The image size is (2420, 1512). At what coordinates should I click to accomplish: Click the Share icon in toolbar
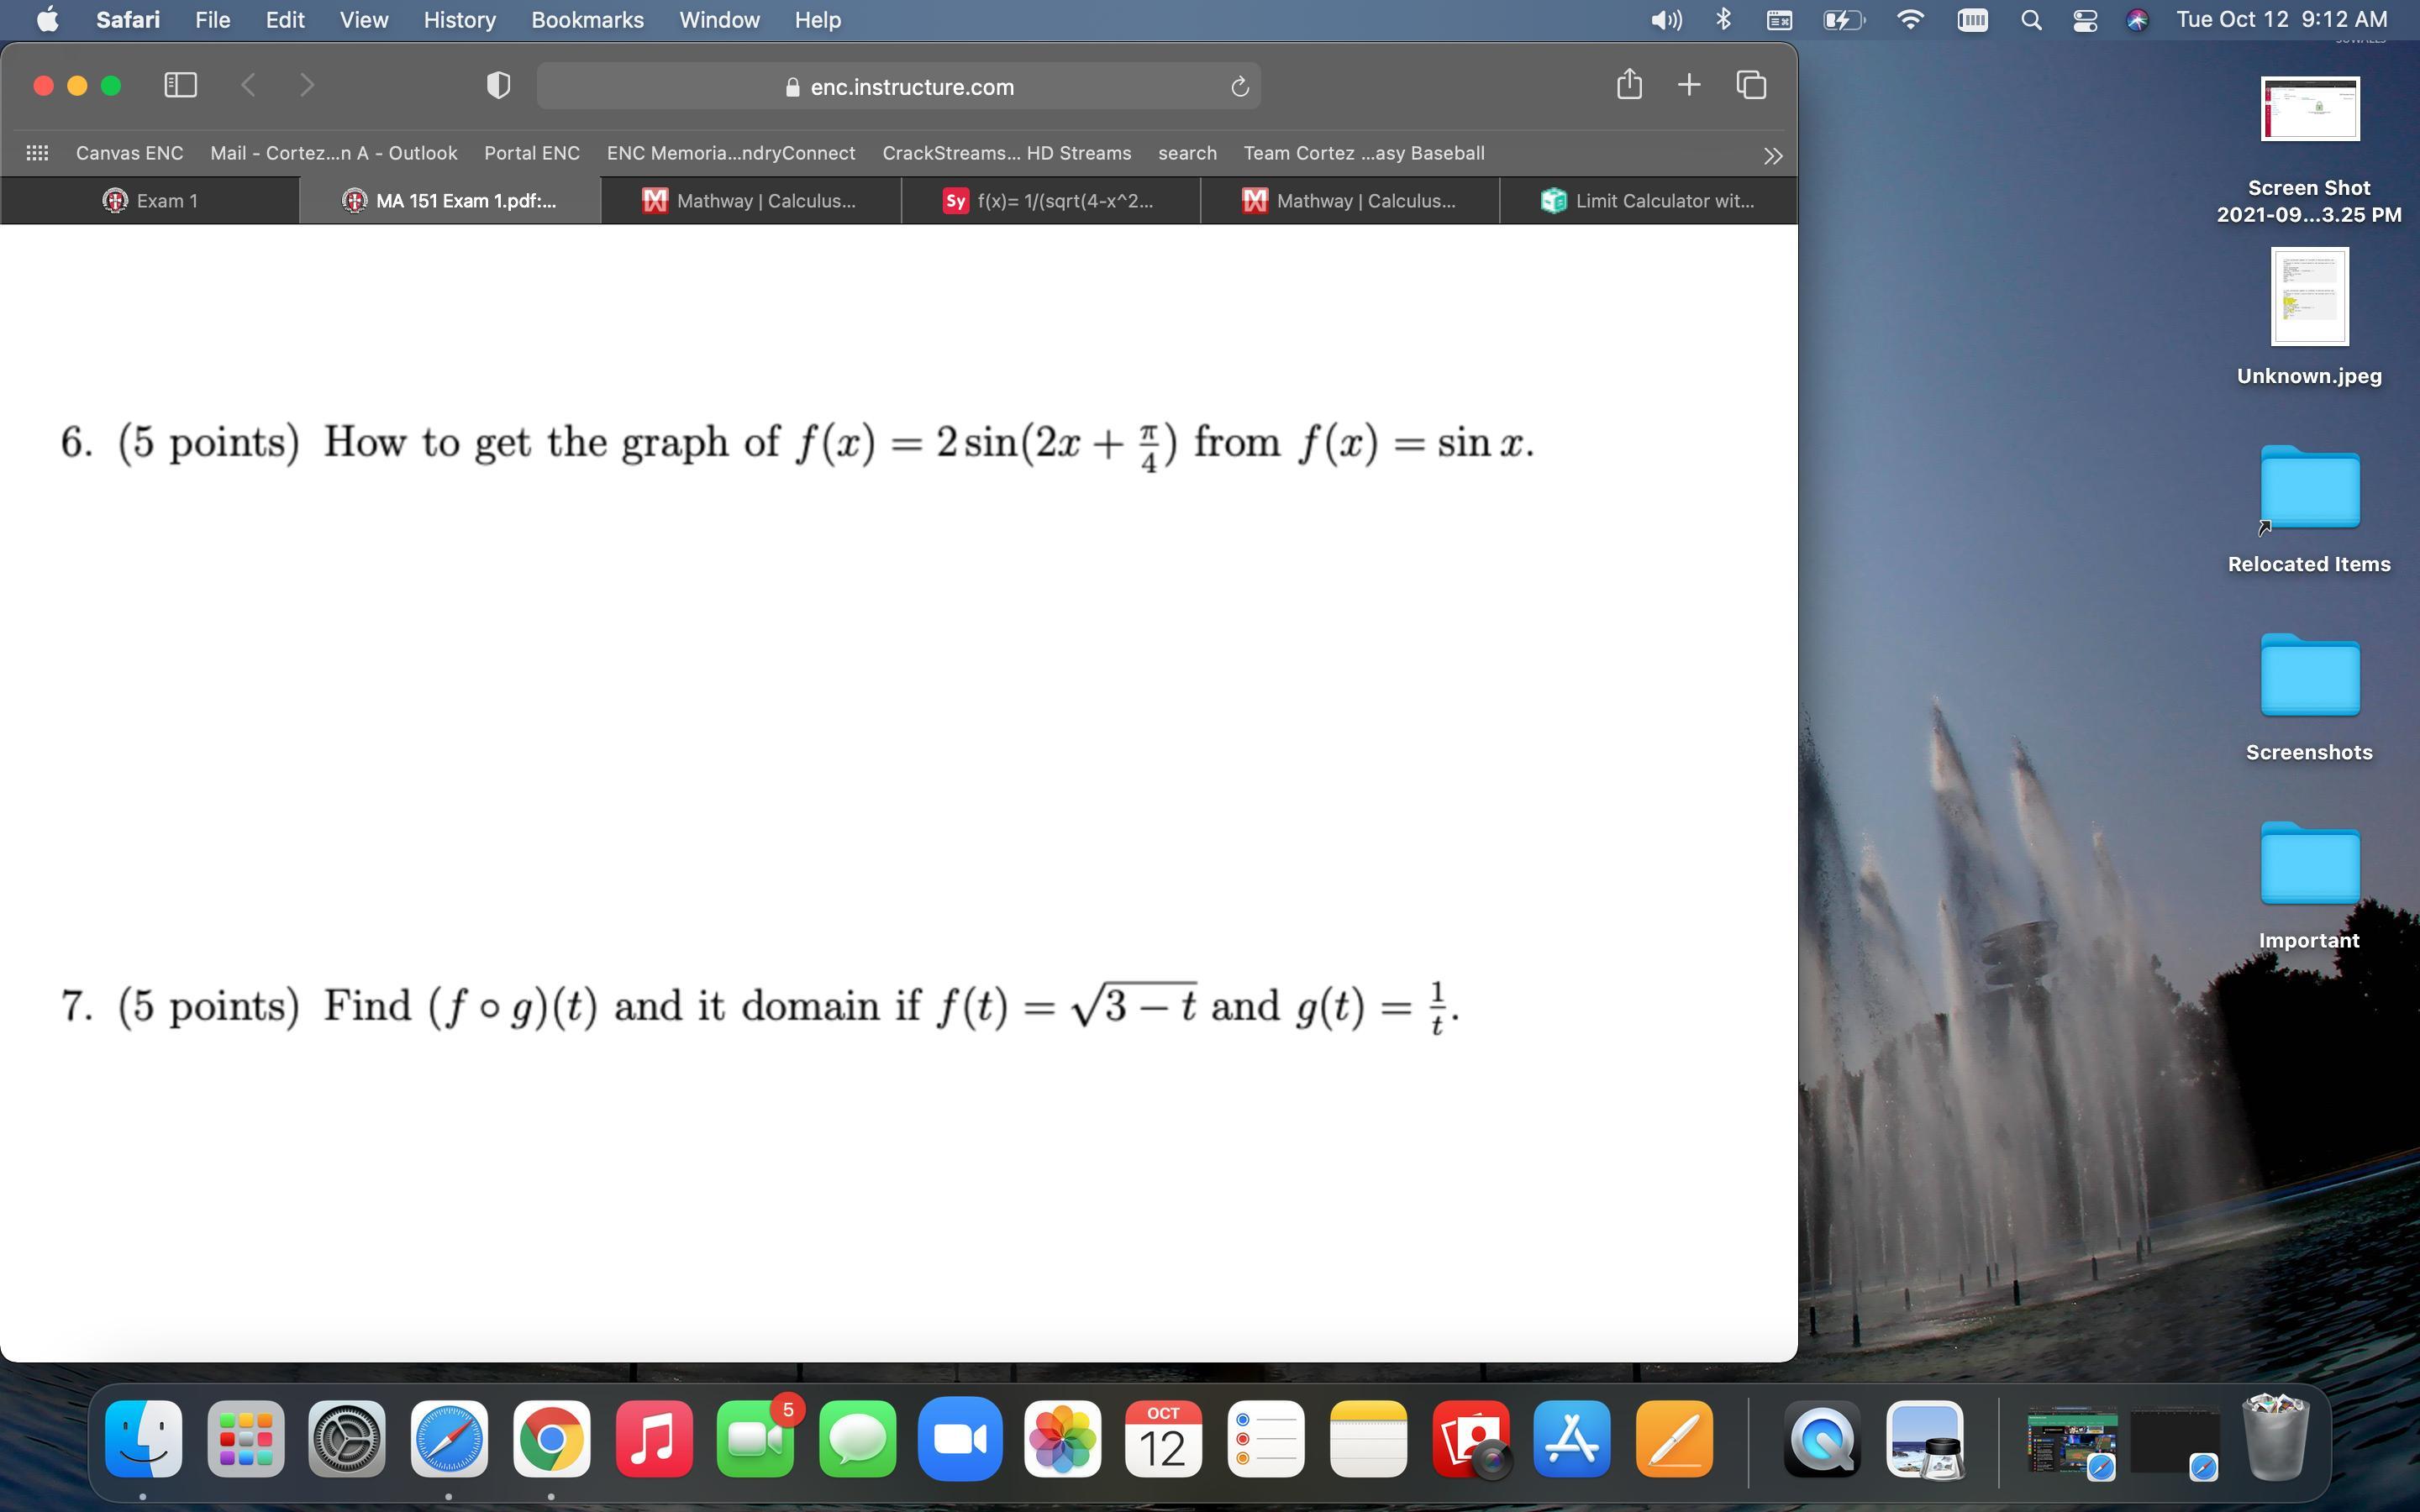pos(1629,85)
